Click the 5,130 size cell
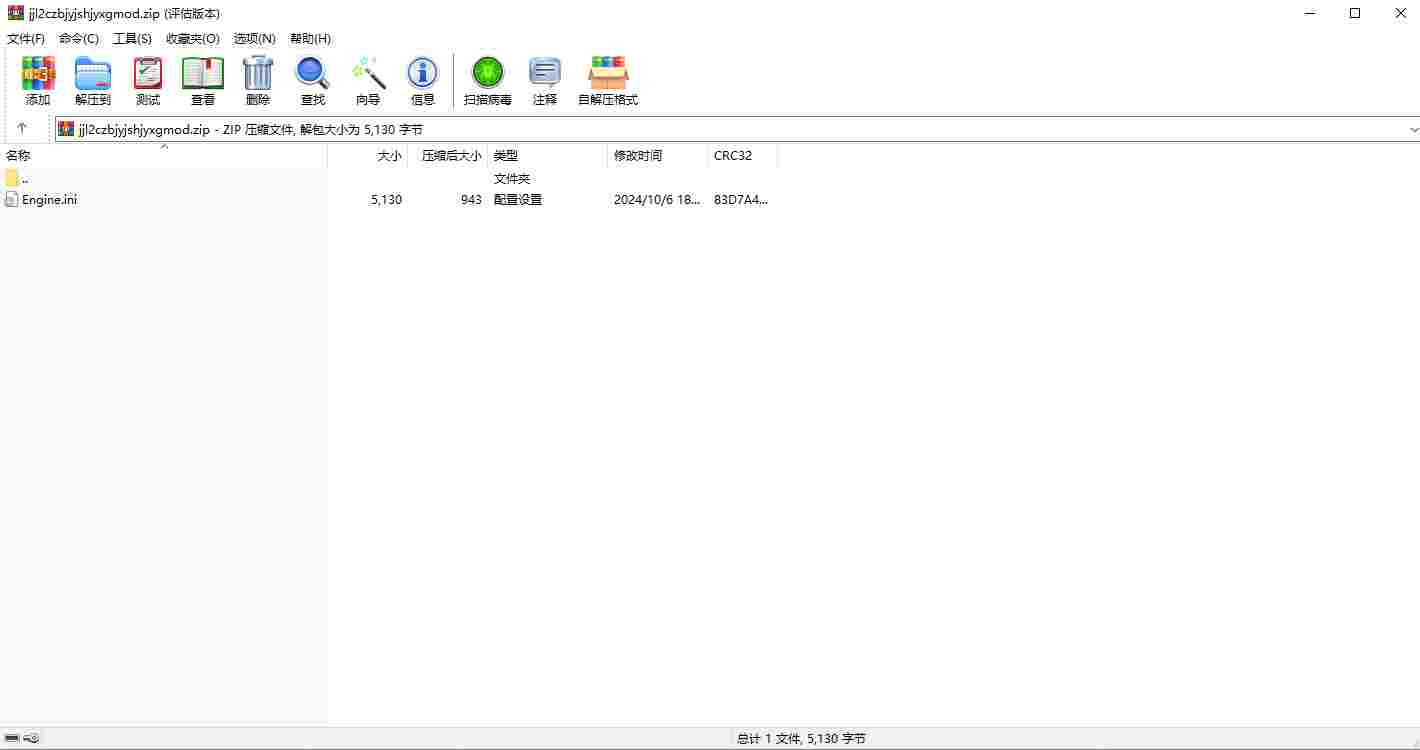 pyautogui.click(x=386, y=199)
